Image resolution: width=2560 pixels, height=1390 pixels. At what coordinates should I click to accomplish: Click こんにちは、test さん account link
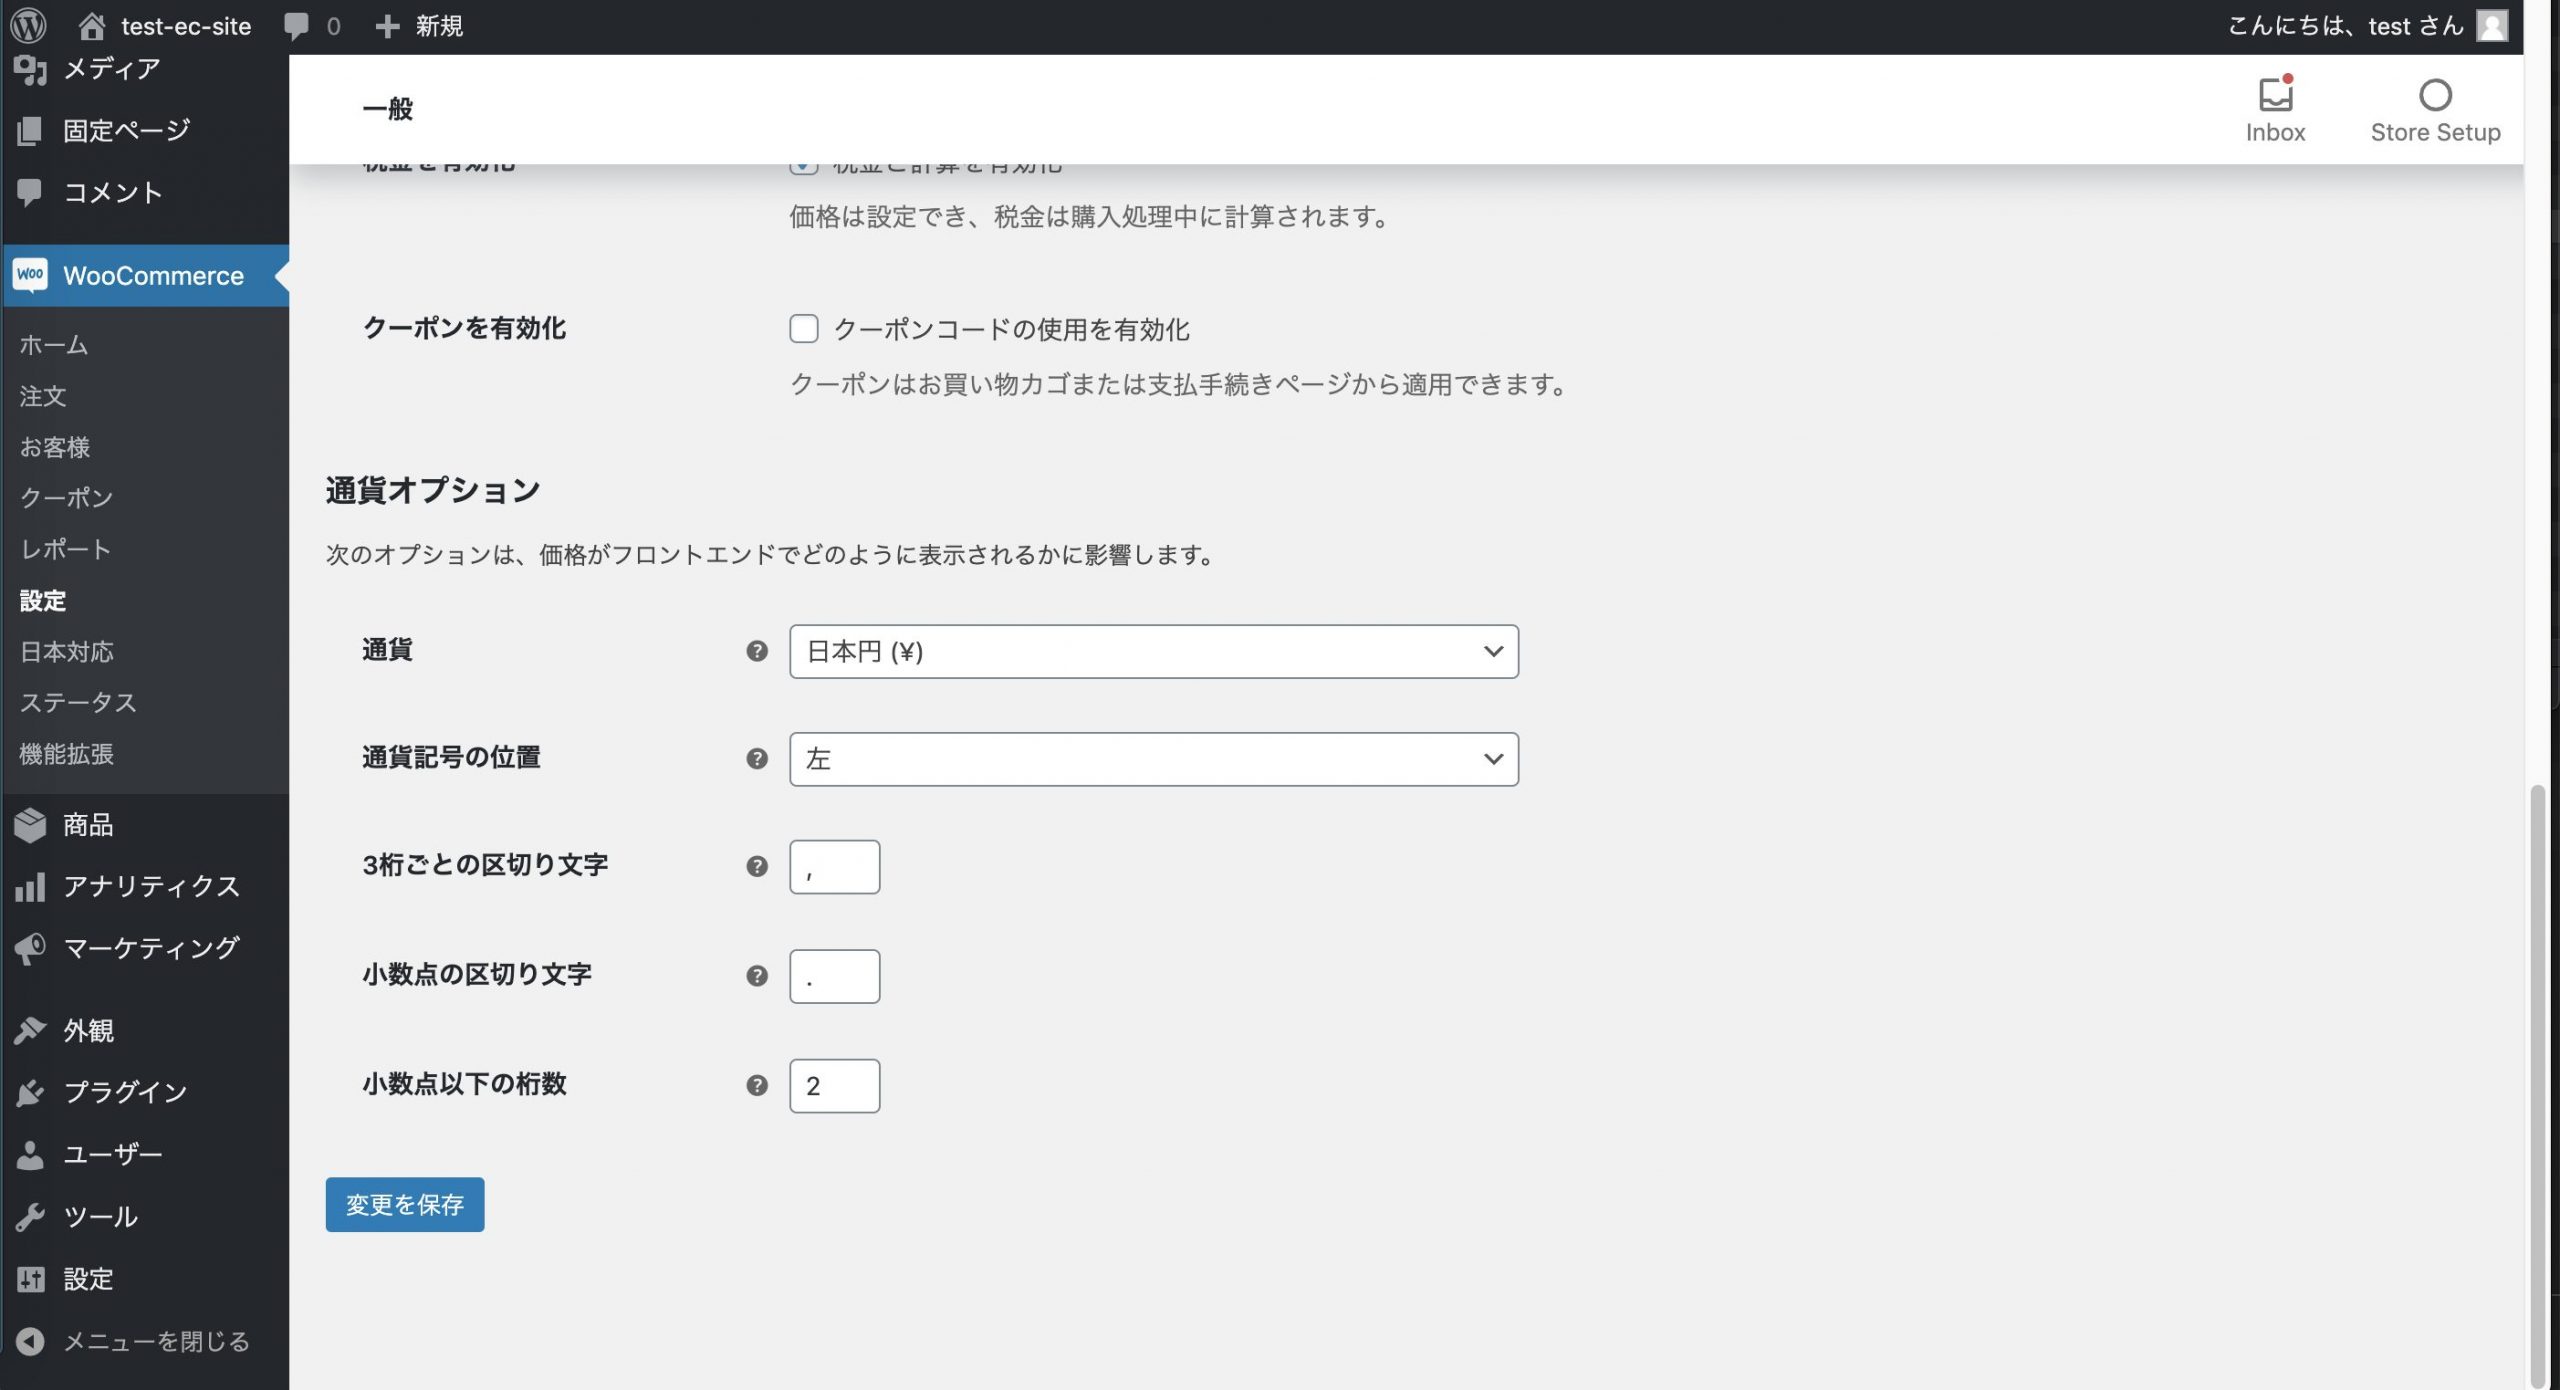point(2345,26)
